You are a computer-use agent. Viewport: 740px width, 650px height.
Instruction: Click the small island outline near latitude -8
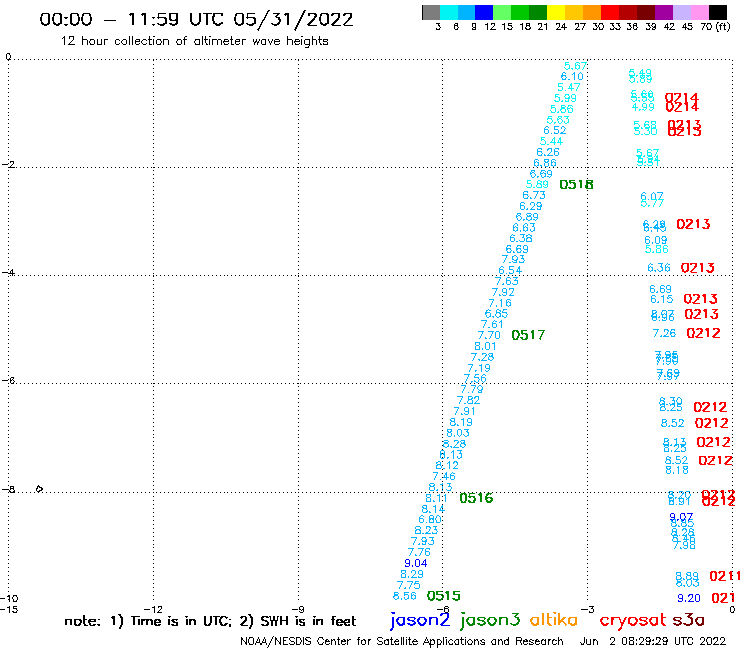[40, 489]
